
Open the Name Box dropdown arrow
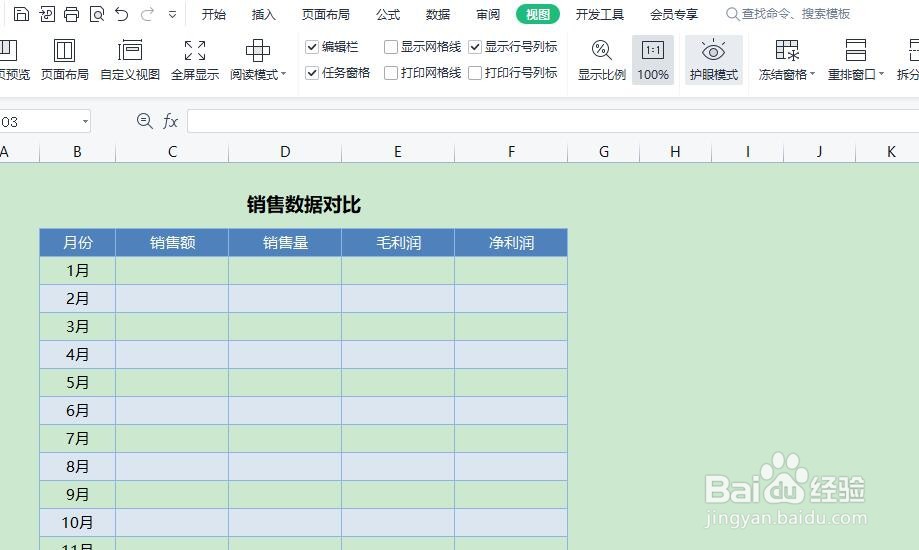pos(85,122)
